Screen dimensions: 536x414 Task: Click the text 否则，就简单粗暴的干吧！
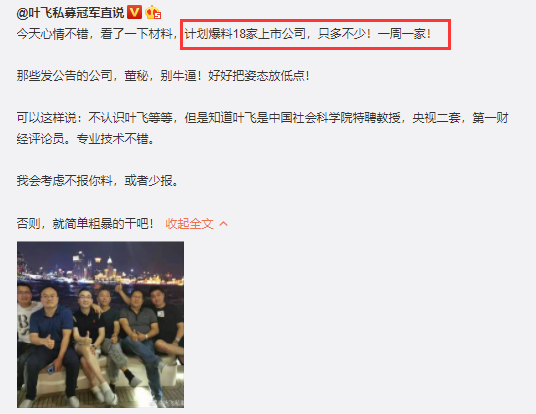point(85,224)
